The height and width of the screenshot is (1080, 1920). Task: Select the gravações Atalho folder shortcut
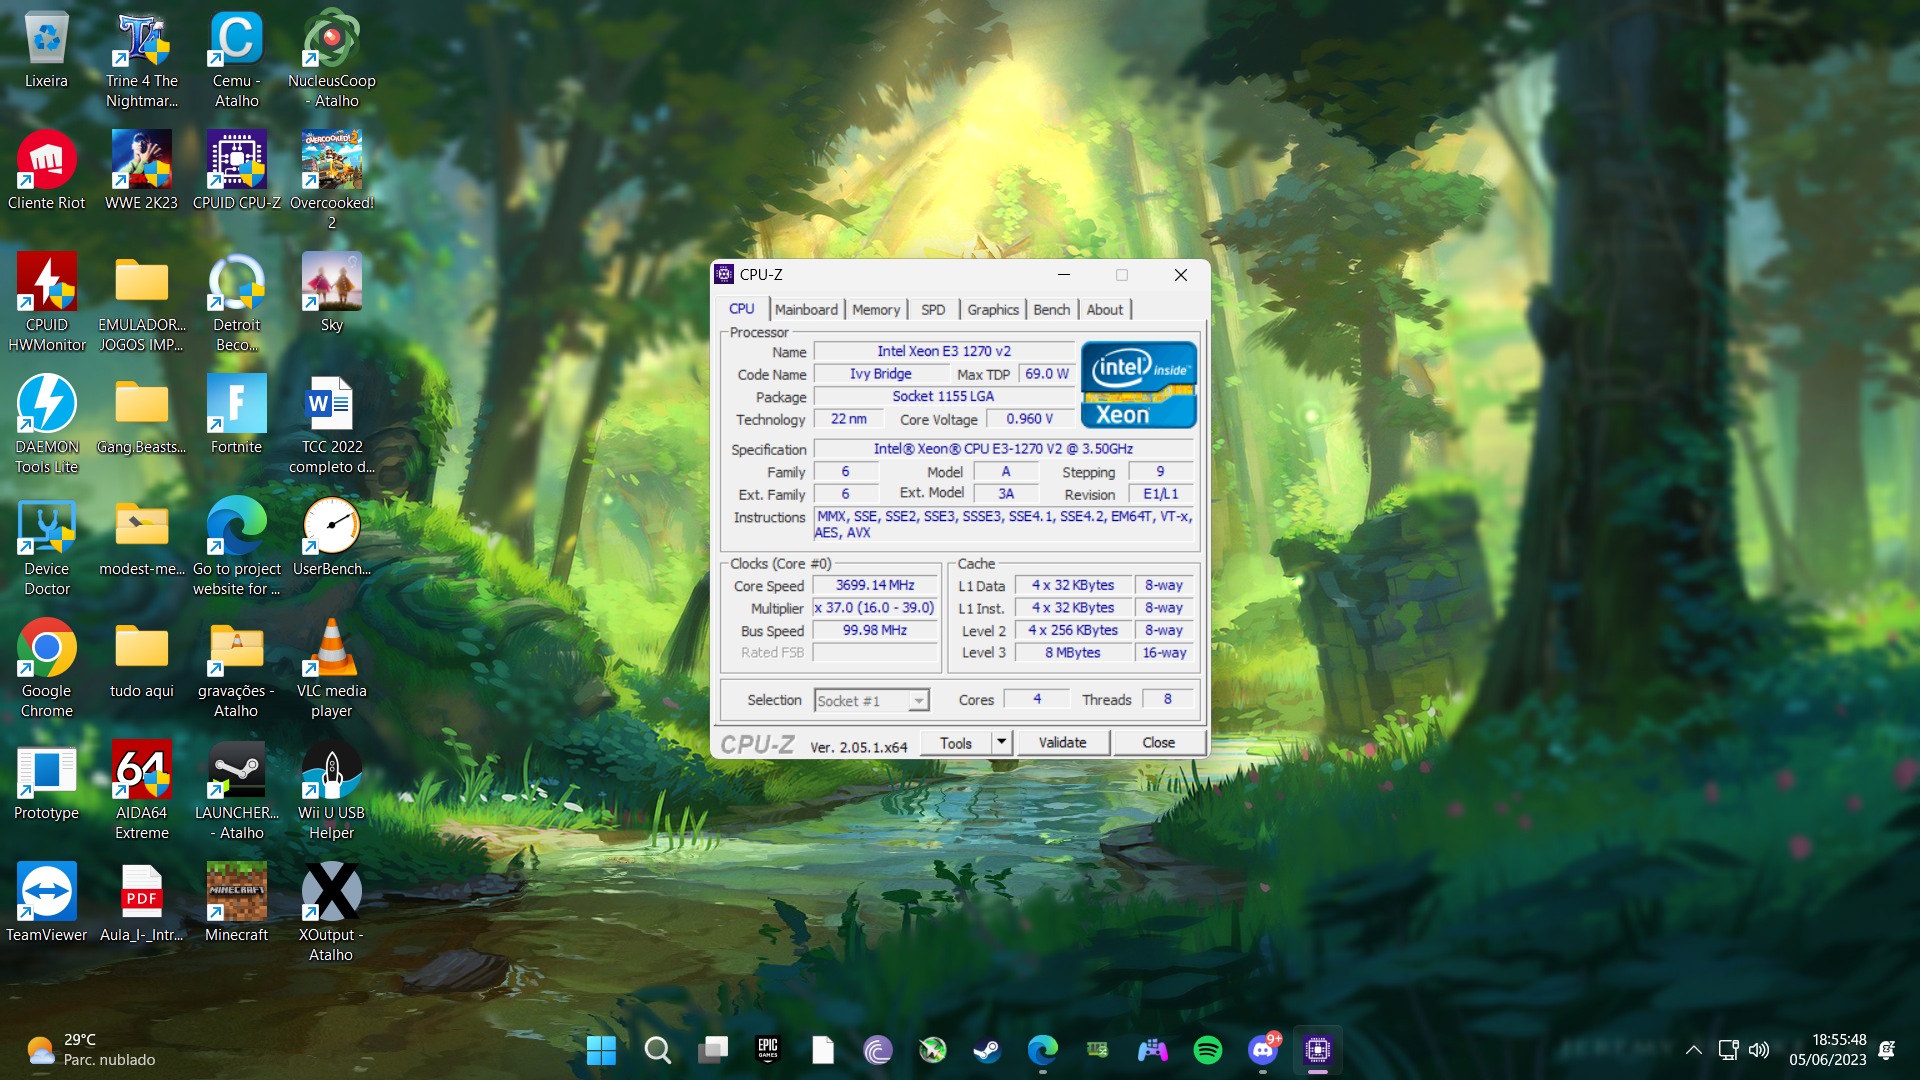click(x=237, y=670)
